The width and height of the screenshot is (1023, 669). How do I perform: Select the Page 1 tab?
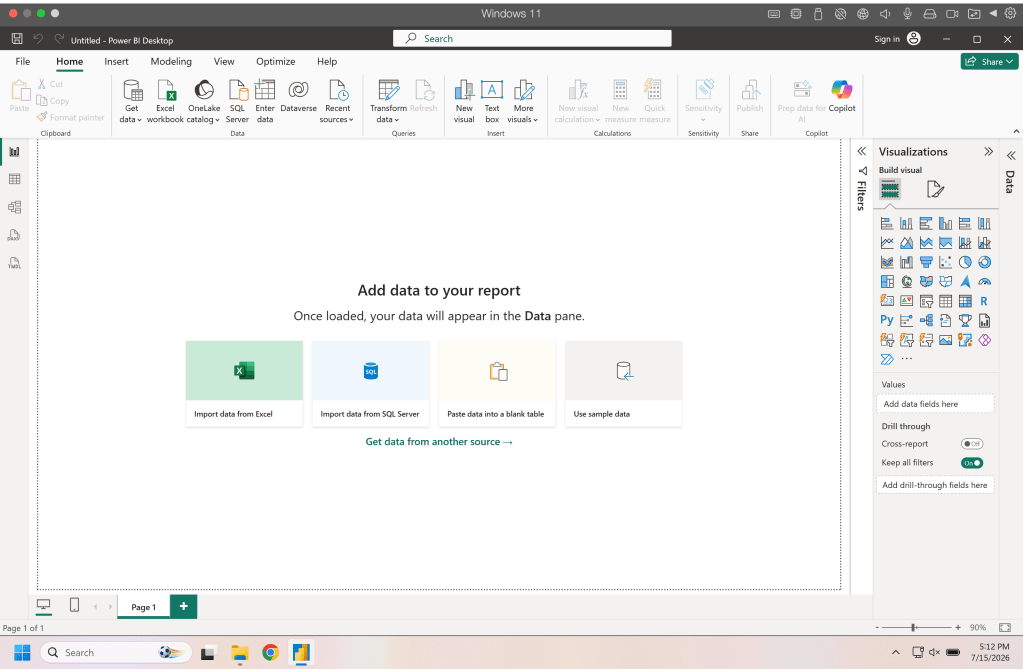pos(144,607)
